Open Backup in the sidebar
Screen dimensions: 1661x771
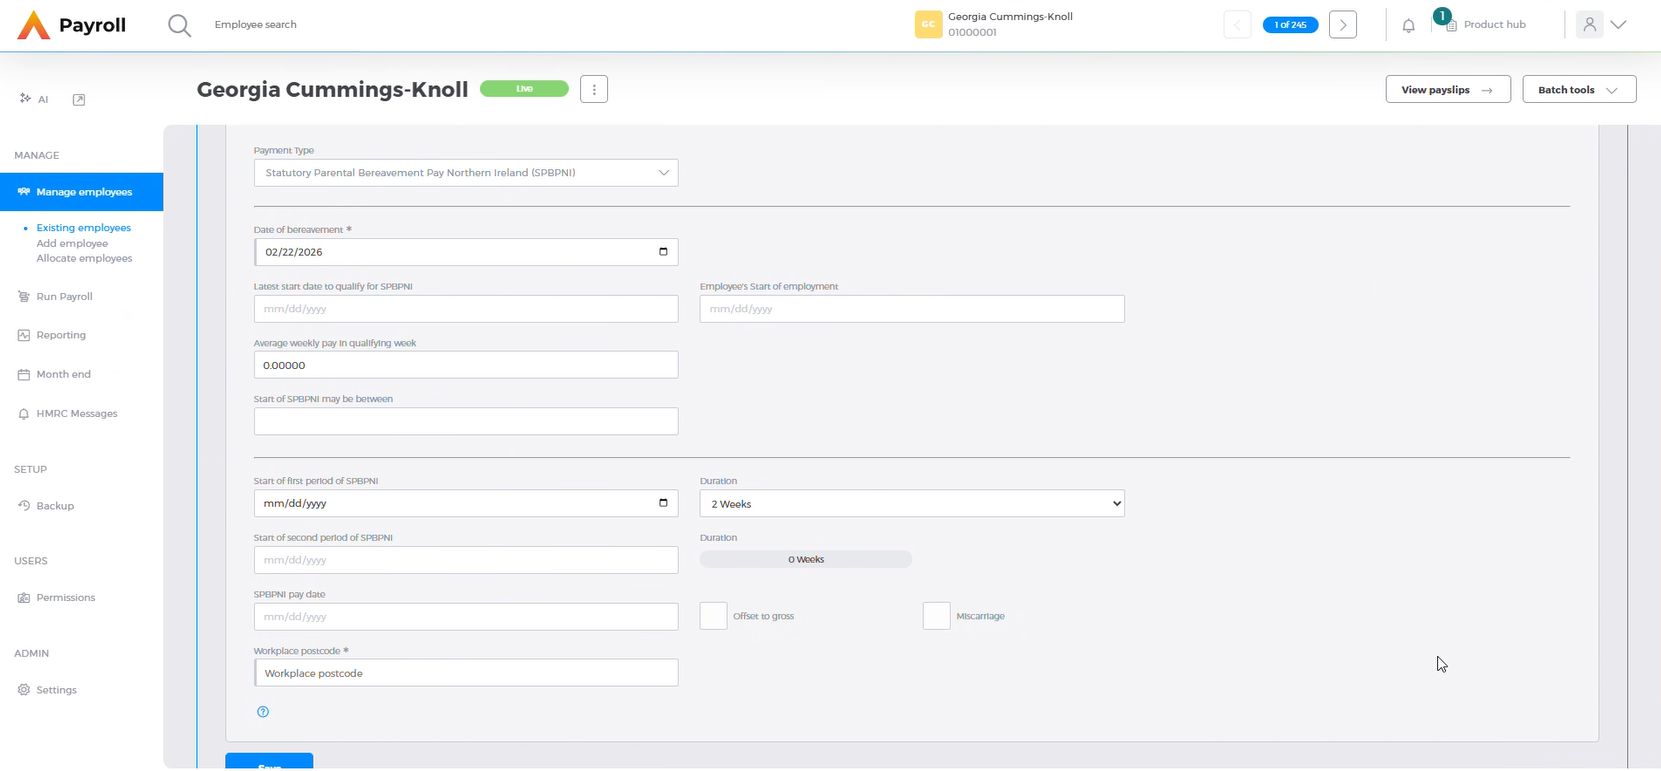coord(55,506)
